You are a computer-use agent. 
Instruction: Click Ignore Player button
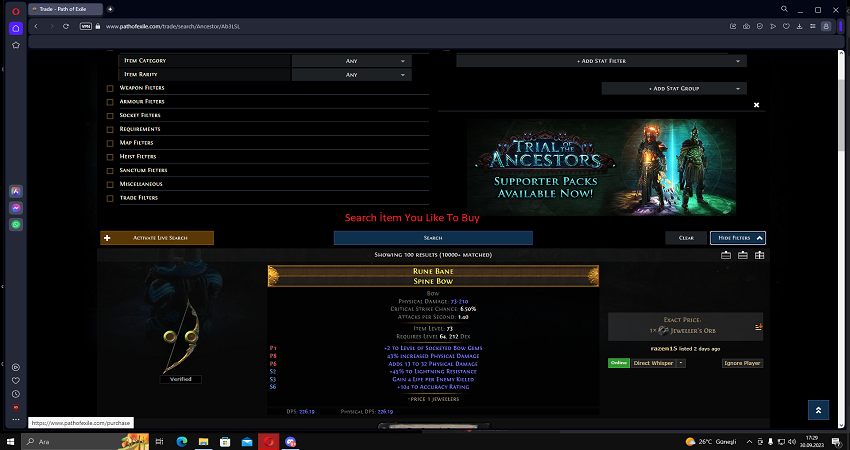(742, 363)
